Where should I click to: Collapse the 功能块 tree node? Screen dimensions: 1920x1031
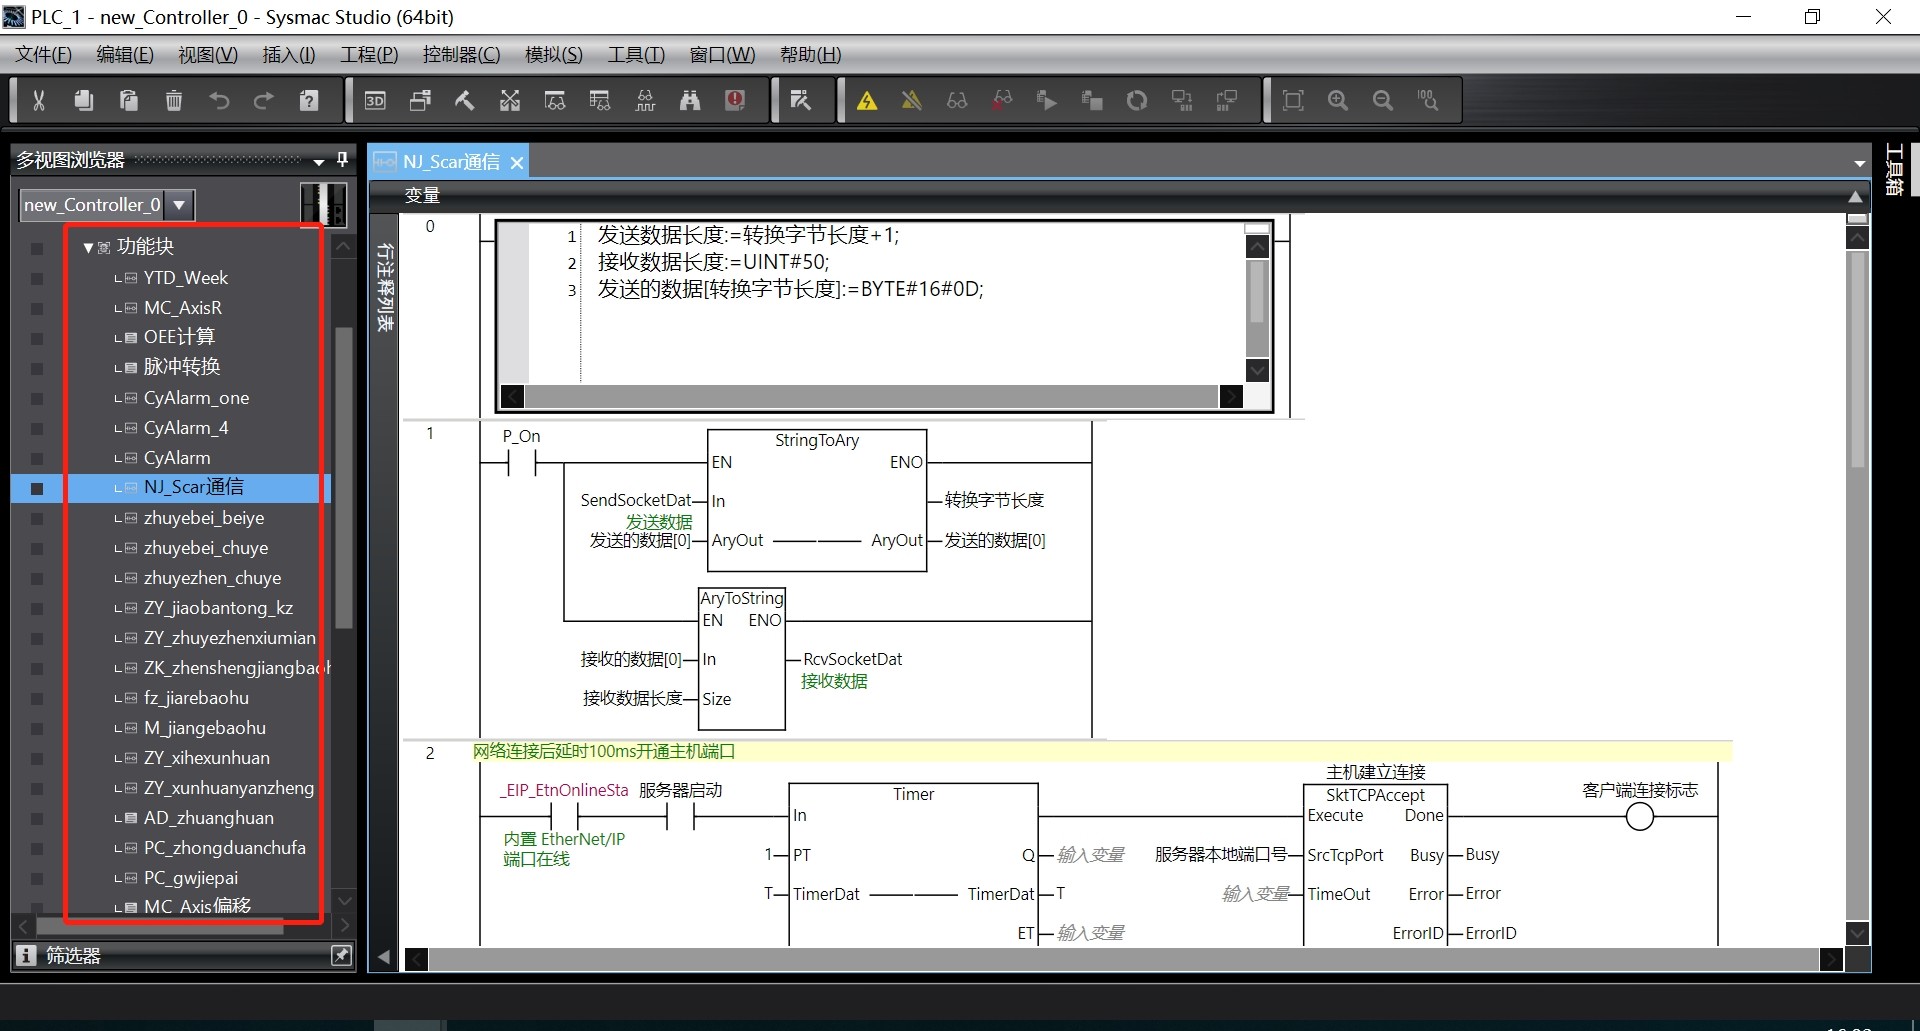pyautogui.click(x=88, y=247)
